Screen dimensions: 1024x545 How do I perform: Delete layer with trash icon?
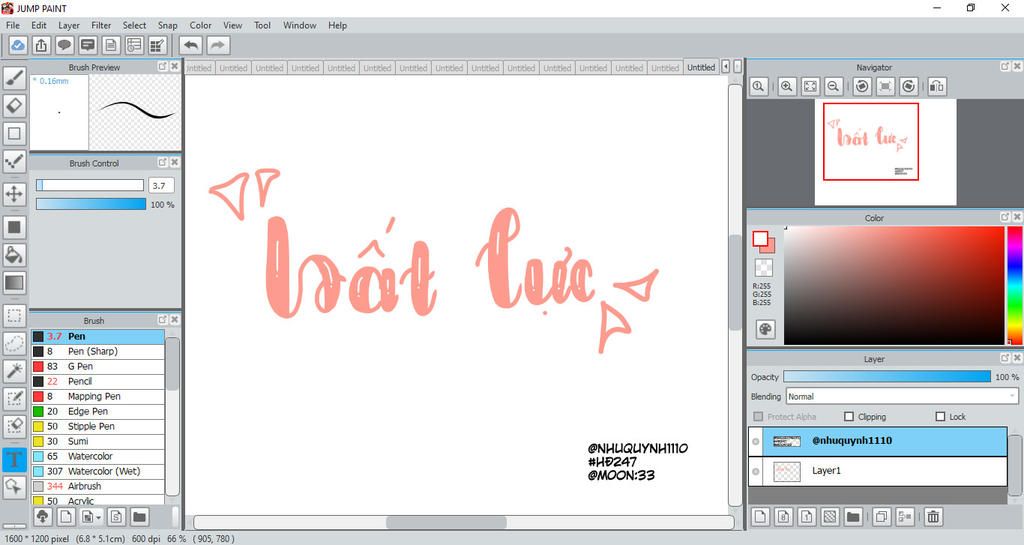[933, 517]
